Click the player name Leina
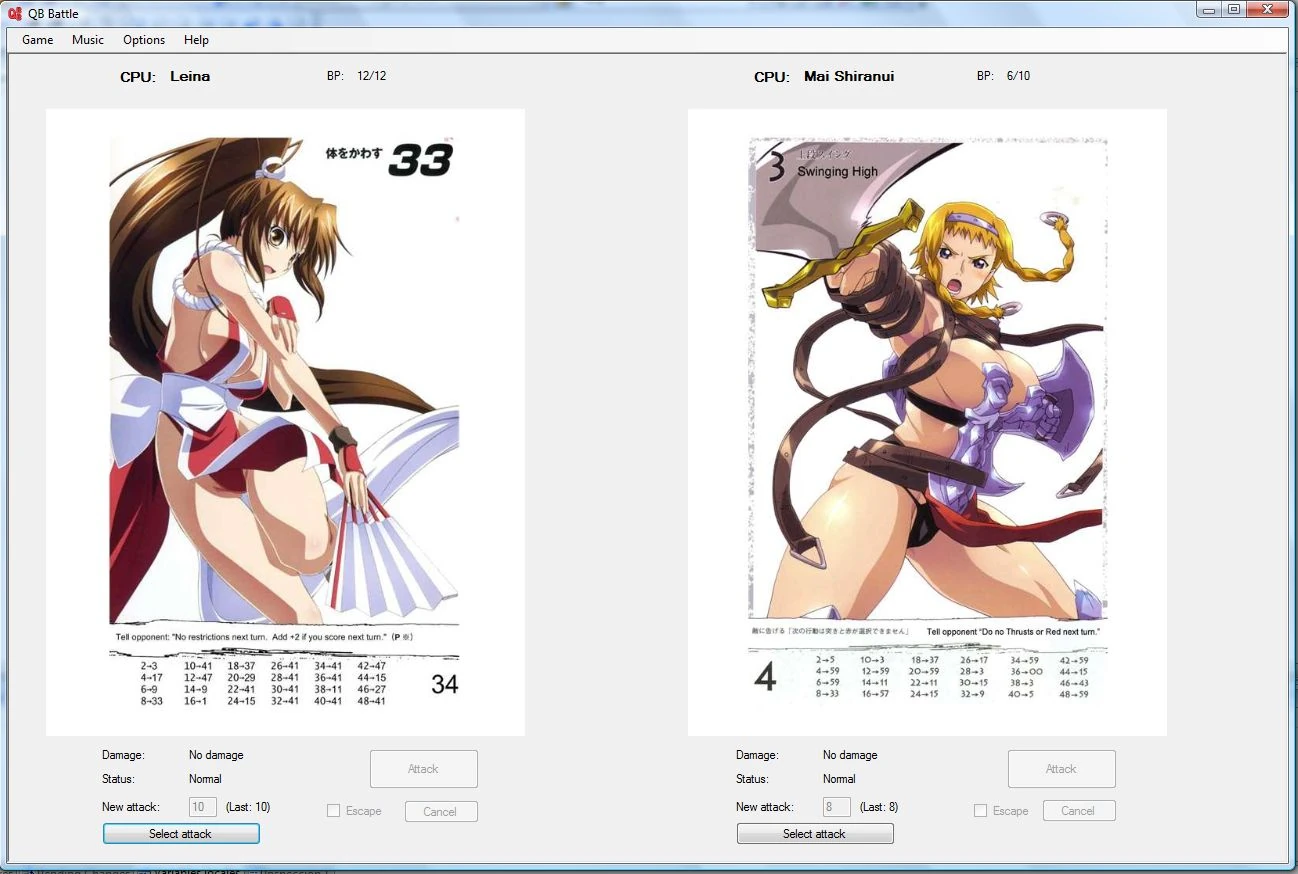This screenshot has width=1298, height=874. coord(190,76)
